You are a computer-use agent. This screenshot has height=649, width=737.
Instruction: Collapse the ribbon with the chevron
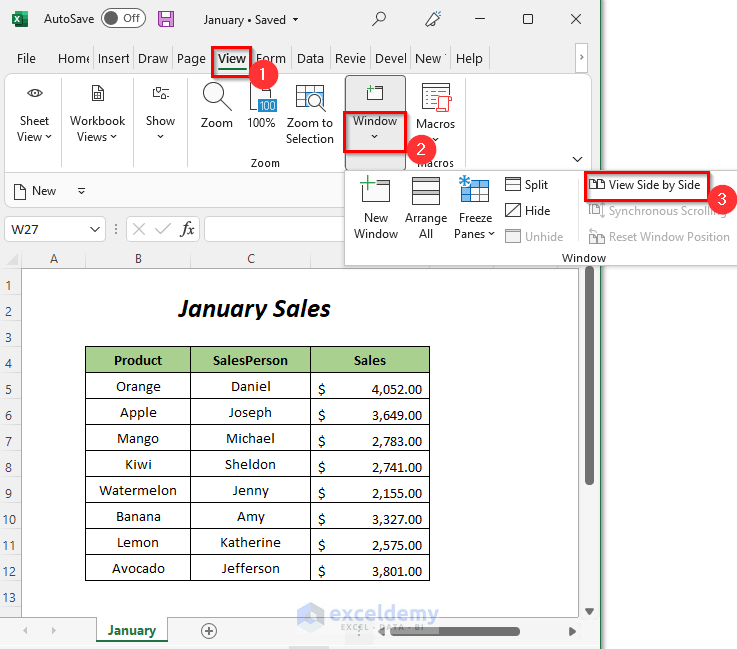pyautogui.click(x=578, y=159)
